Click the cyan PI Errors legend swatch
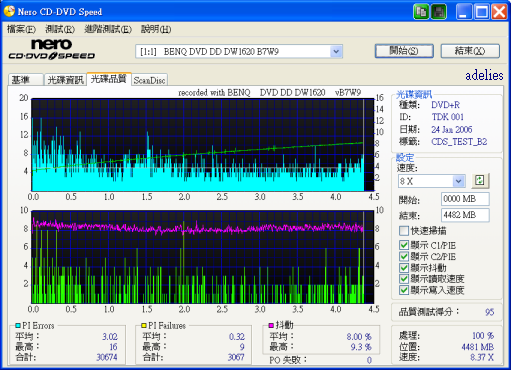Screen dimensions: 511x370 tap(18, 325)
